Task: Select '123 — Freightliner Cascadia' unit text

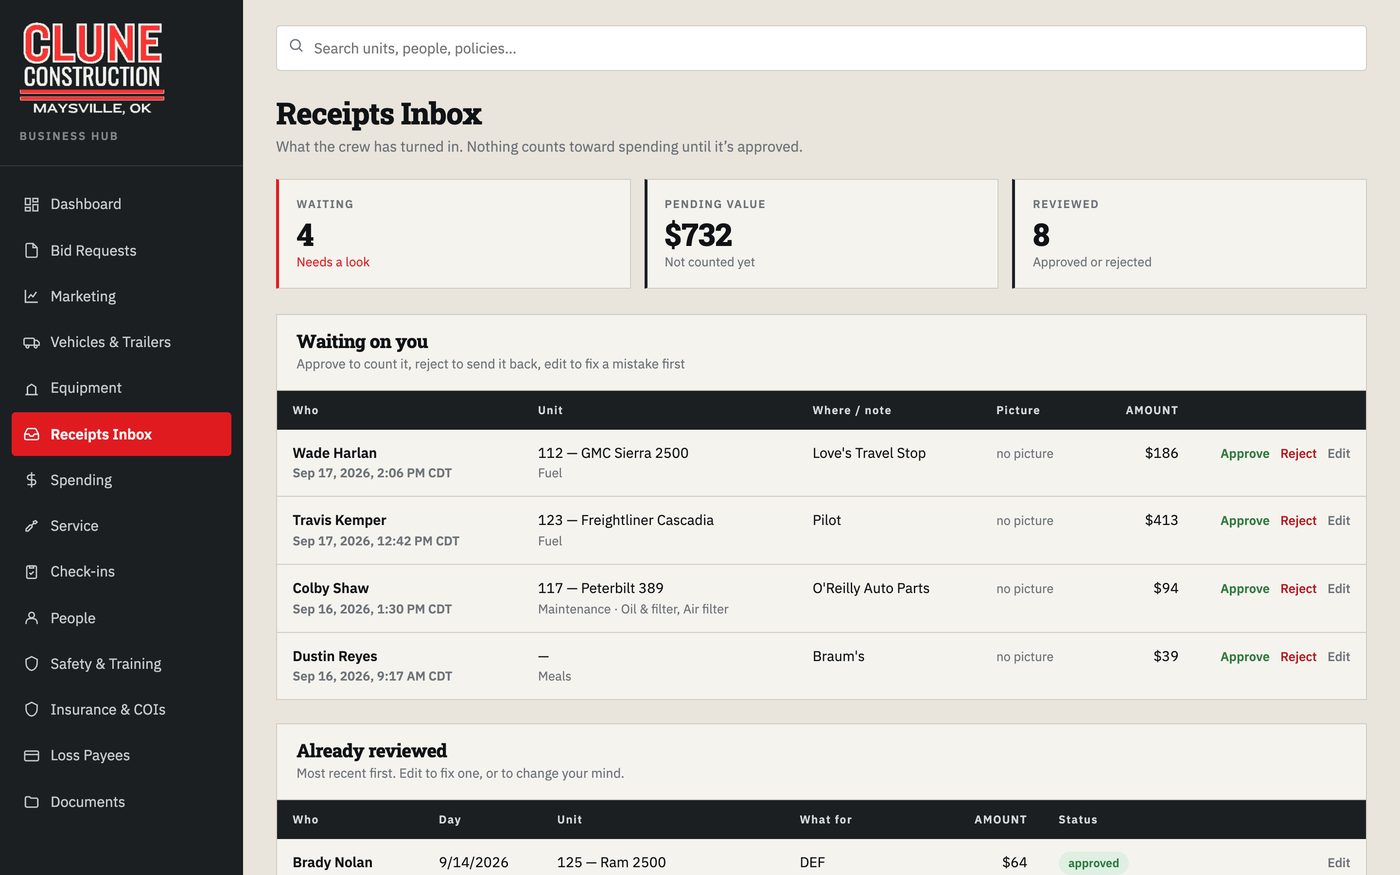Action: coord(626,520)
